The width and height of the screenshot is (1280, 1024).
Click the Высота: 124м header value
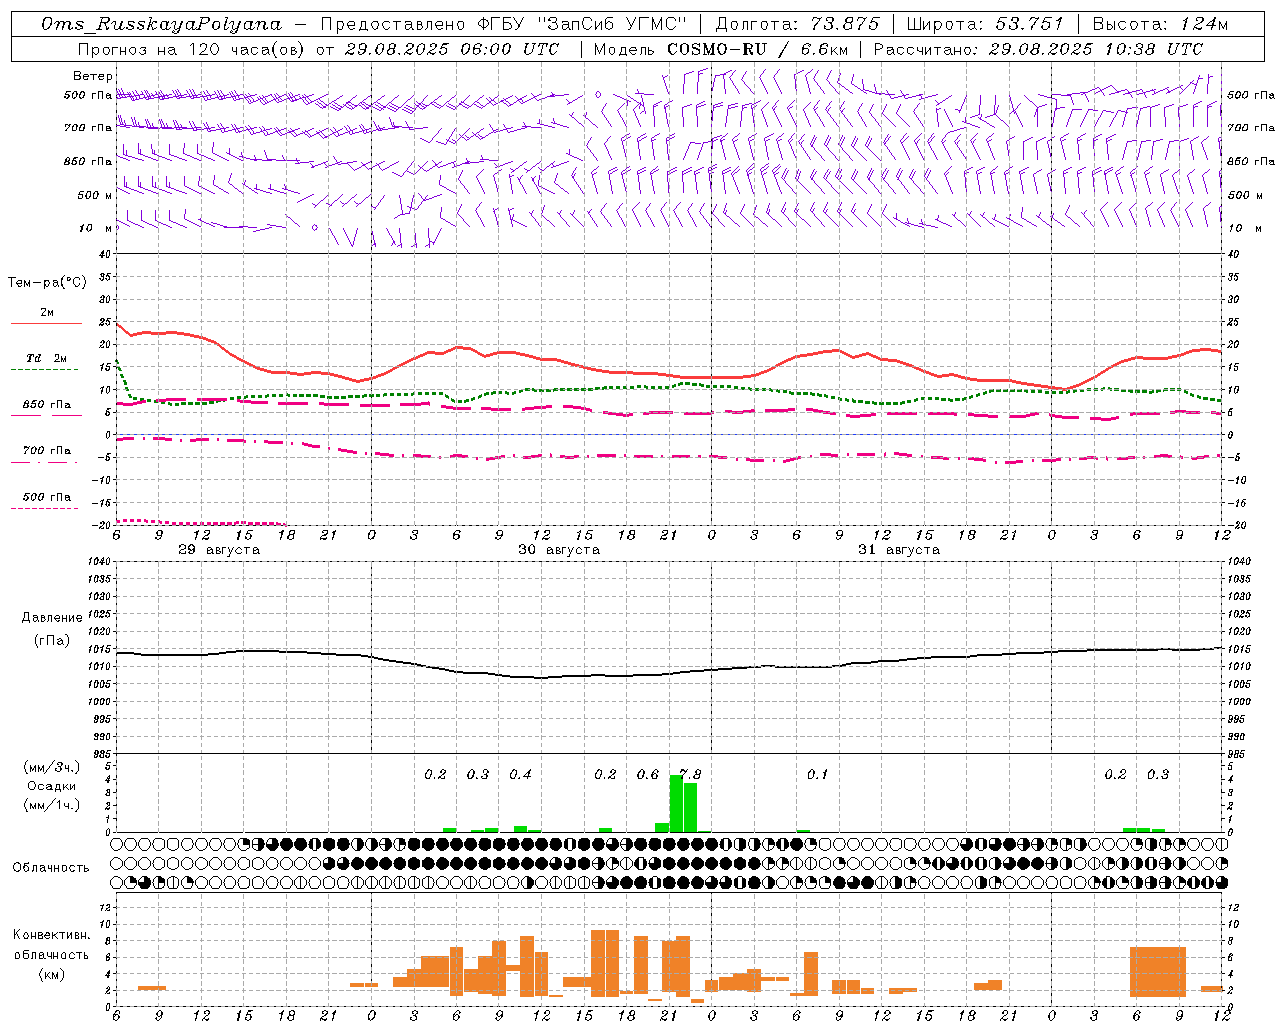1160,24
